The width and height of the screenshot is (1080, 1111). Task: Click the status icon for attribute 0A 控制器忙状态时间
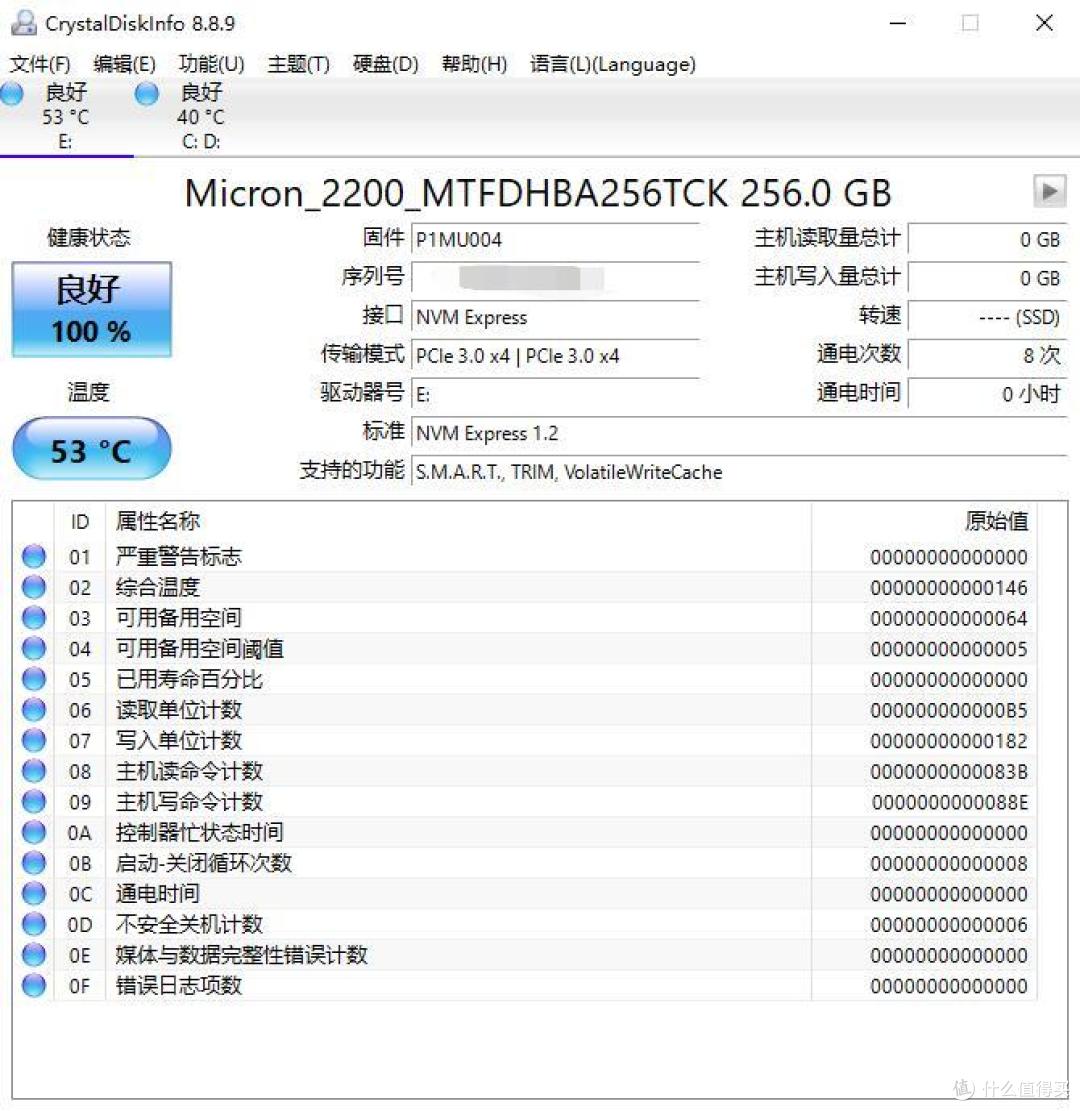tap(34, 832)
